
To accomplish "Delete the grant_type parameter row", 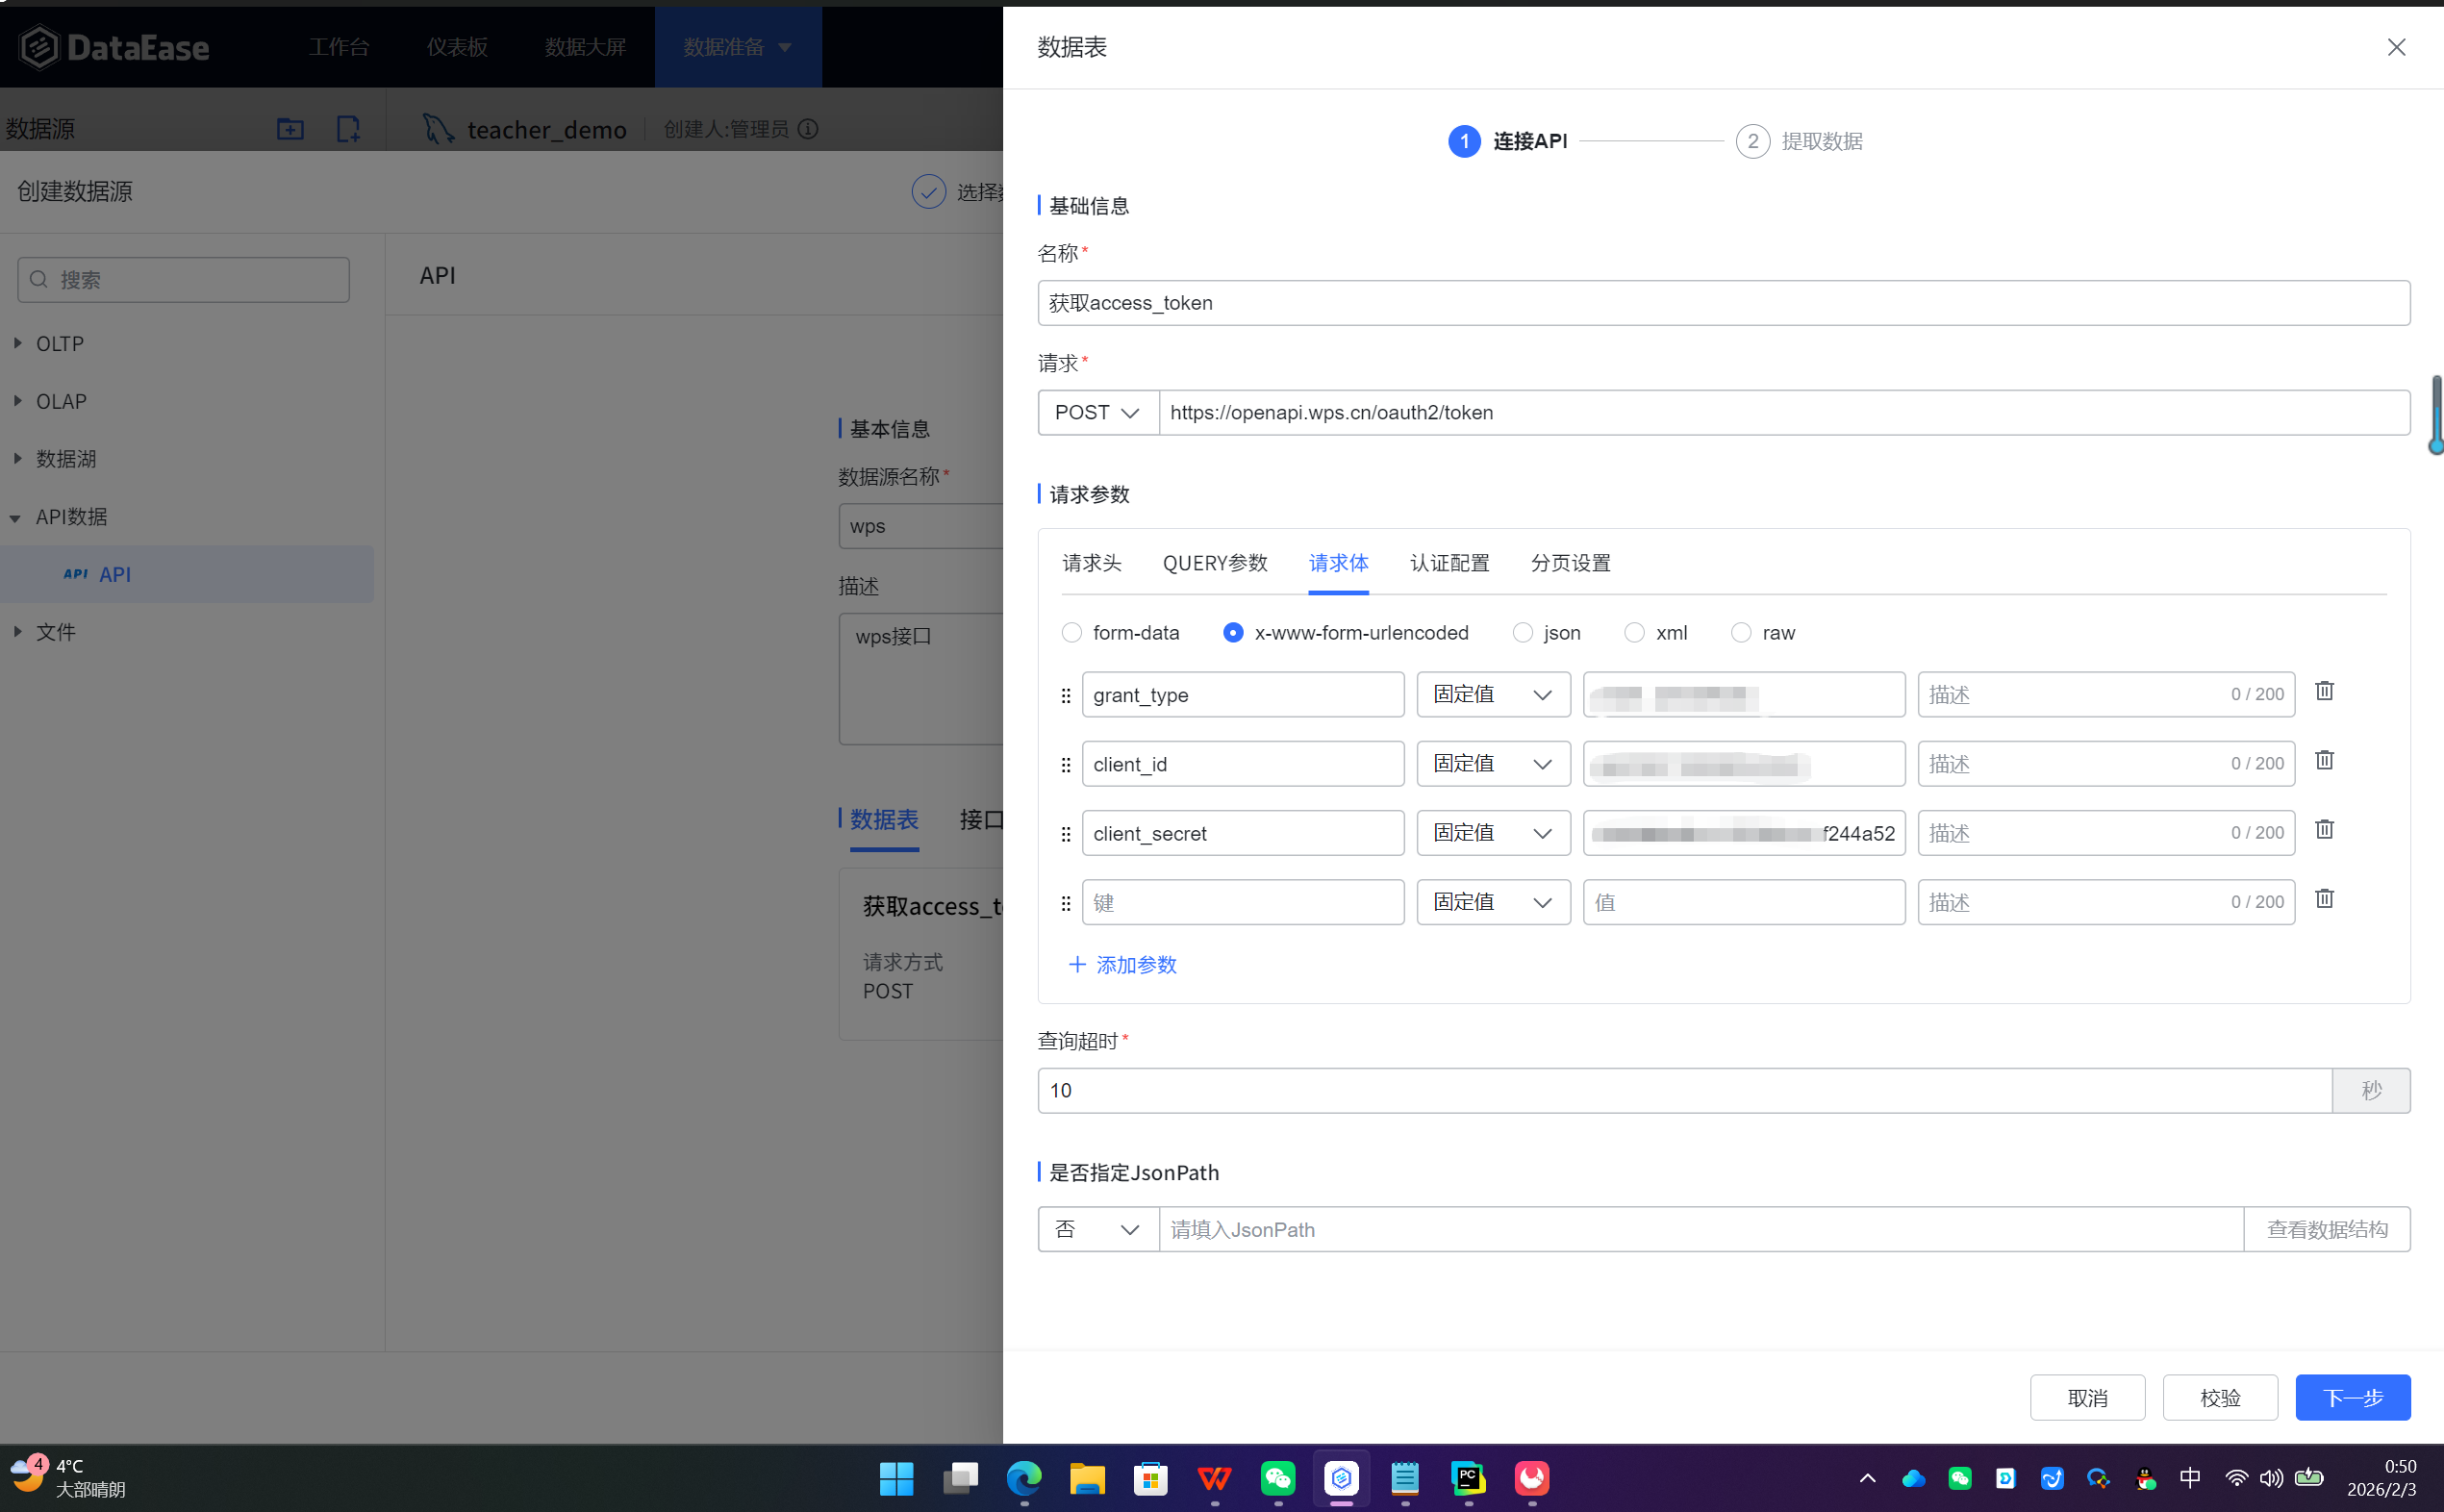I will pyautogui.click(x=2324, y=691).
